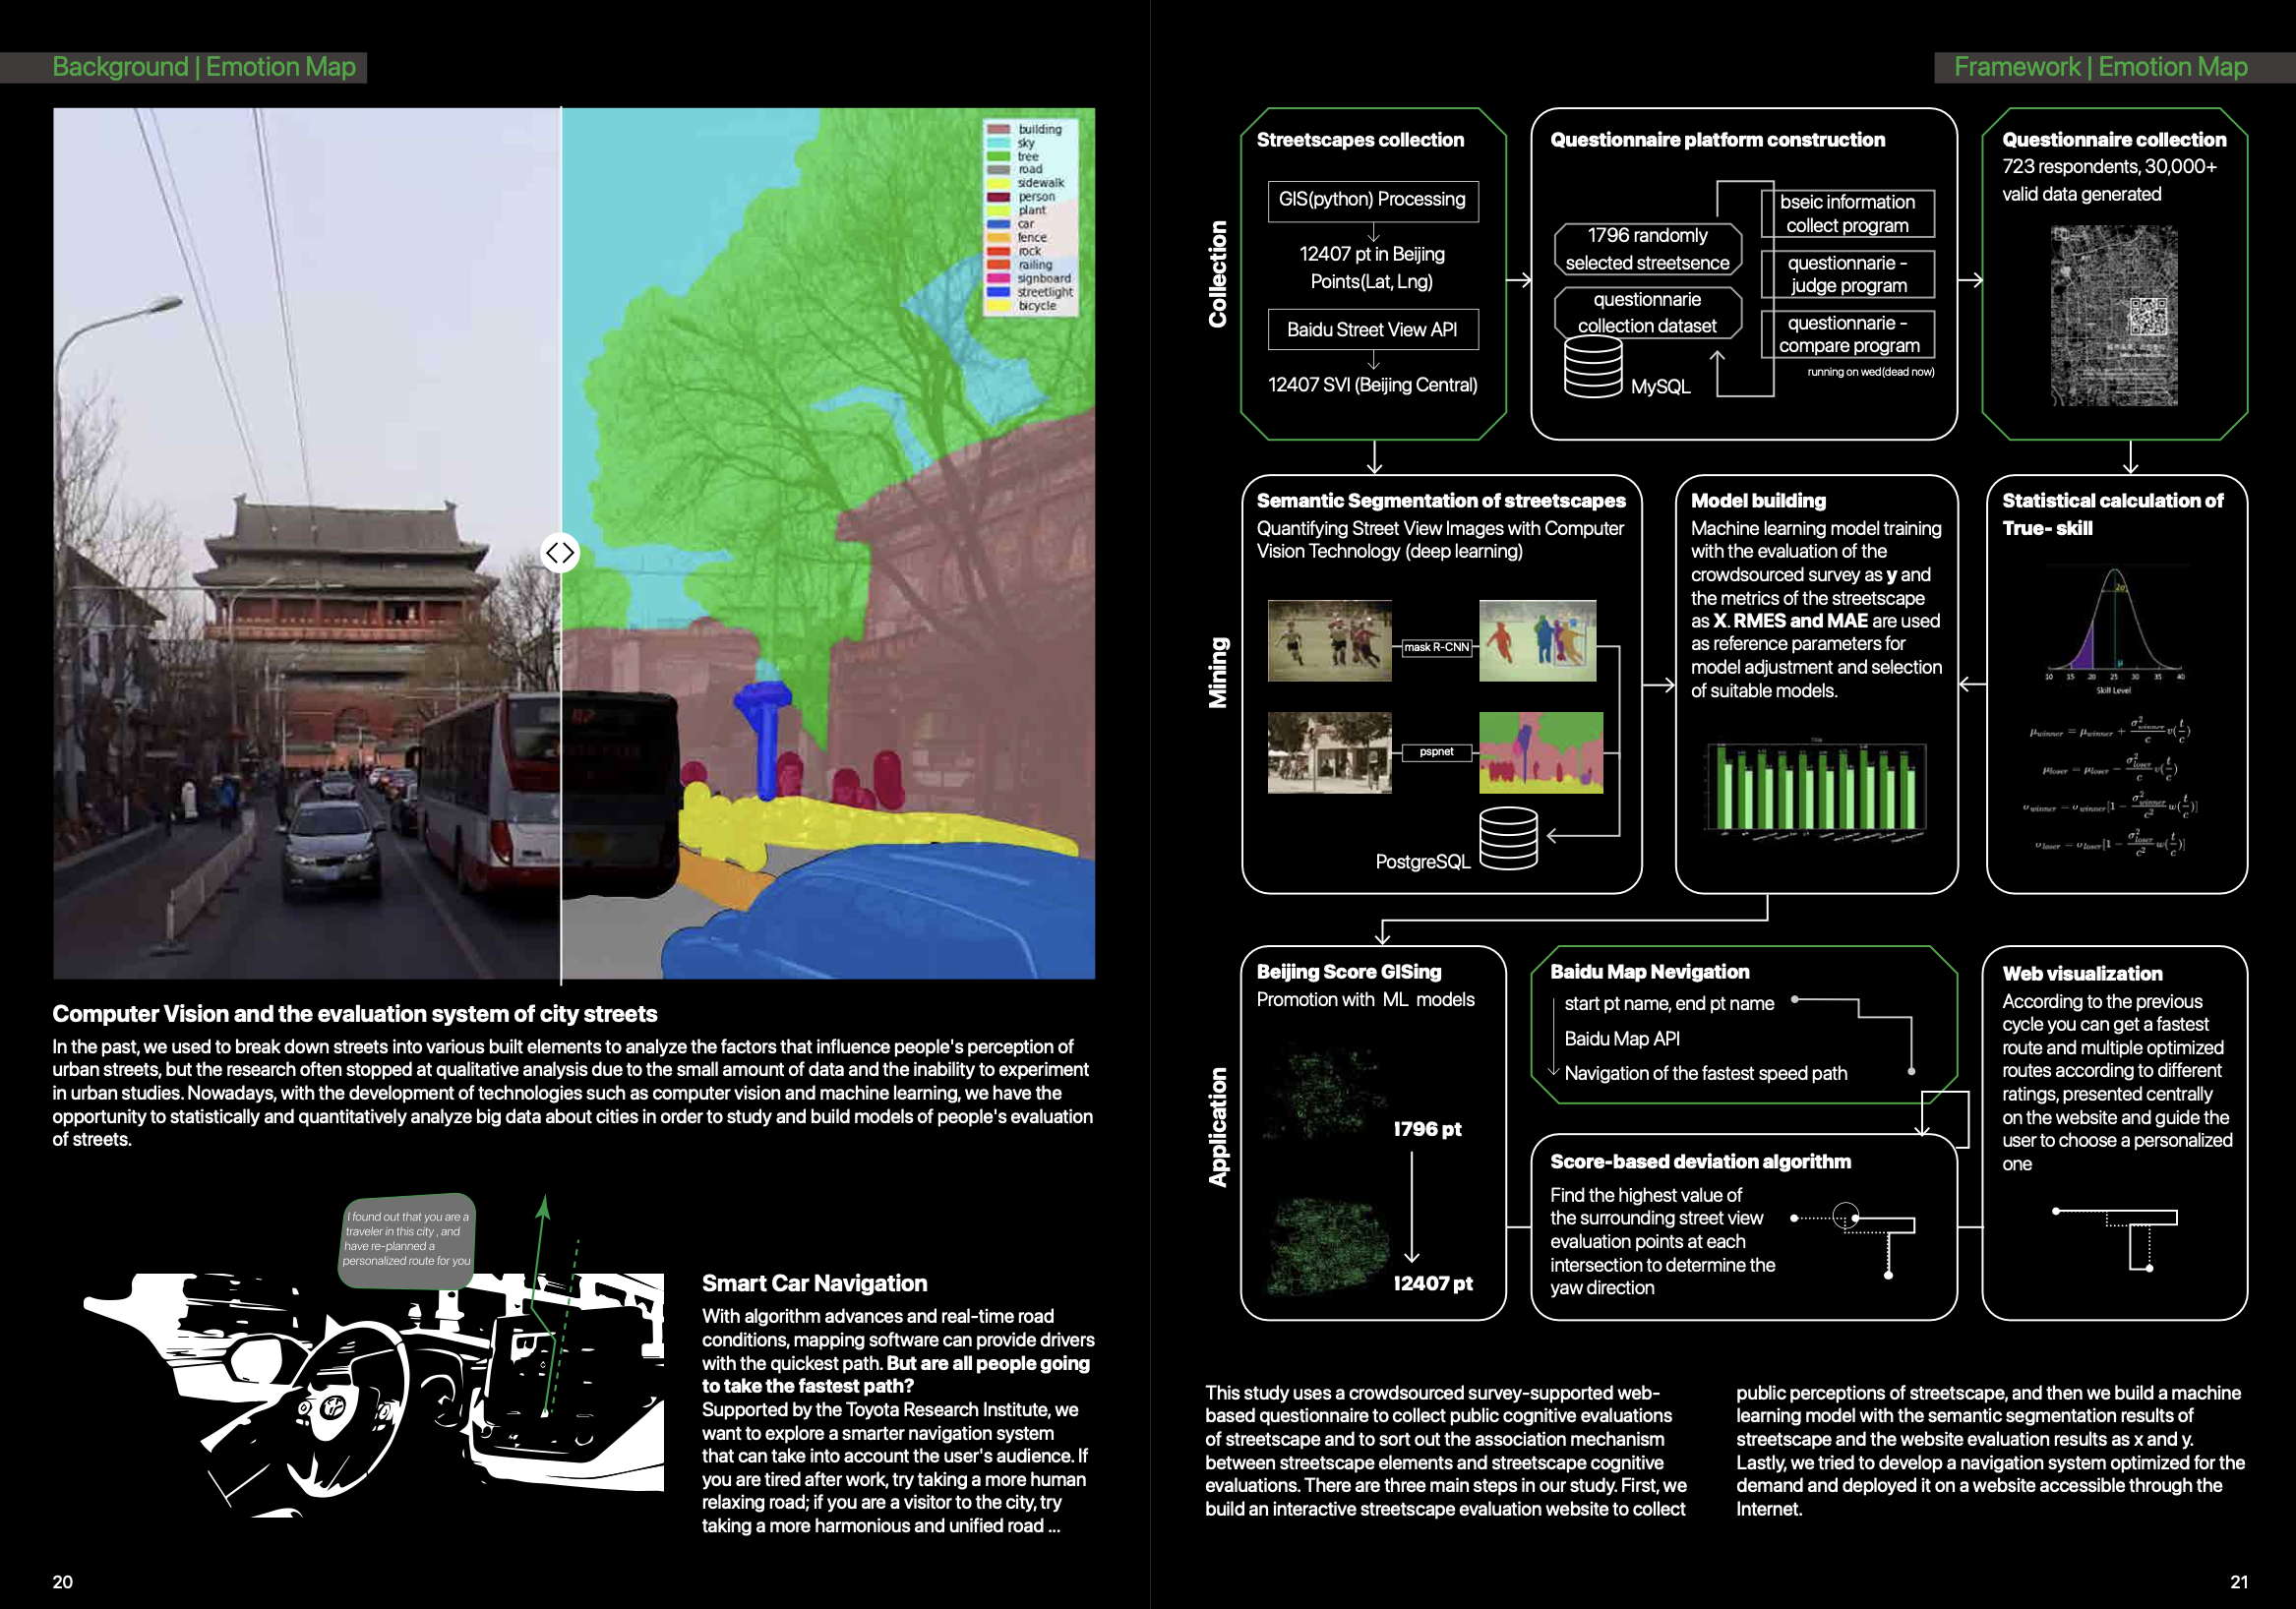Click 'Semantic Segmentation of streetscapes' heading

coord(1441,501)
